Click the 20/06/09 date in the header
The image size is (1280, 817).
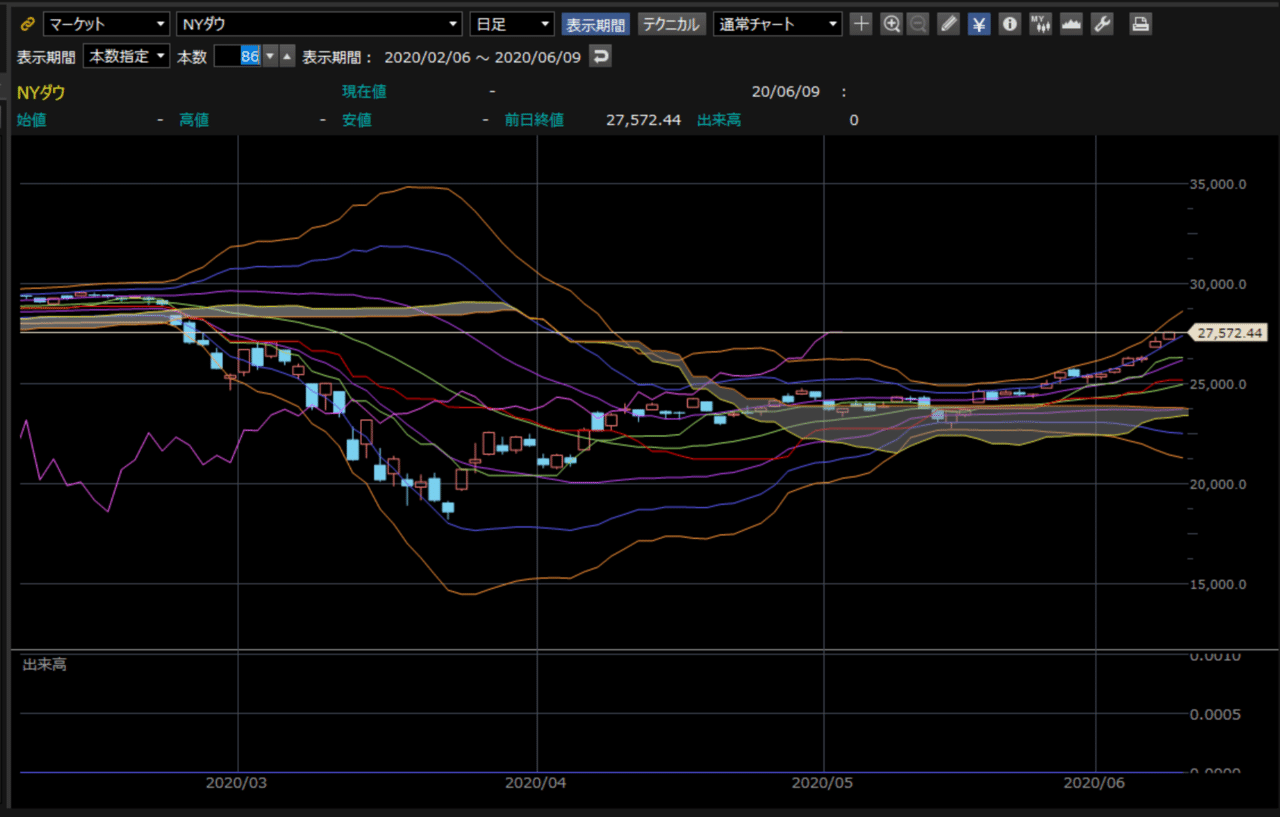[785, 92]
